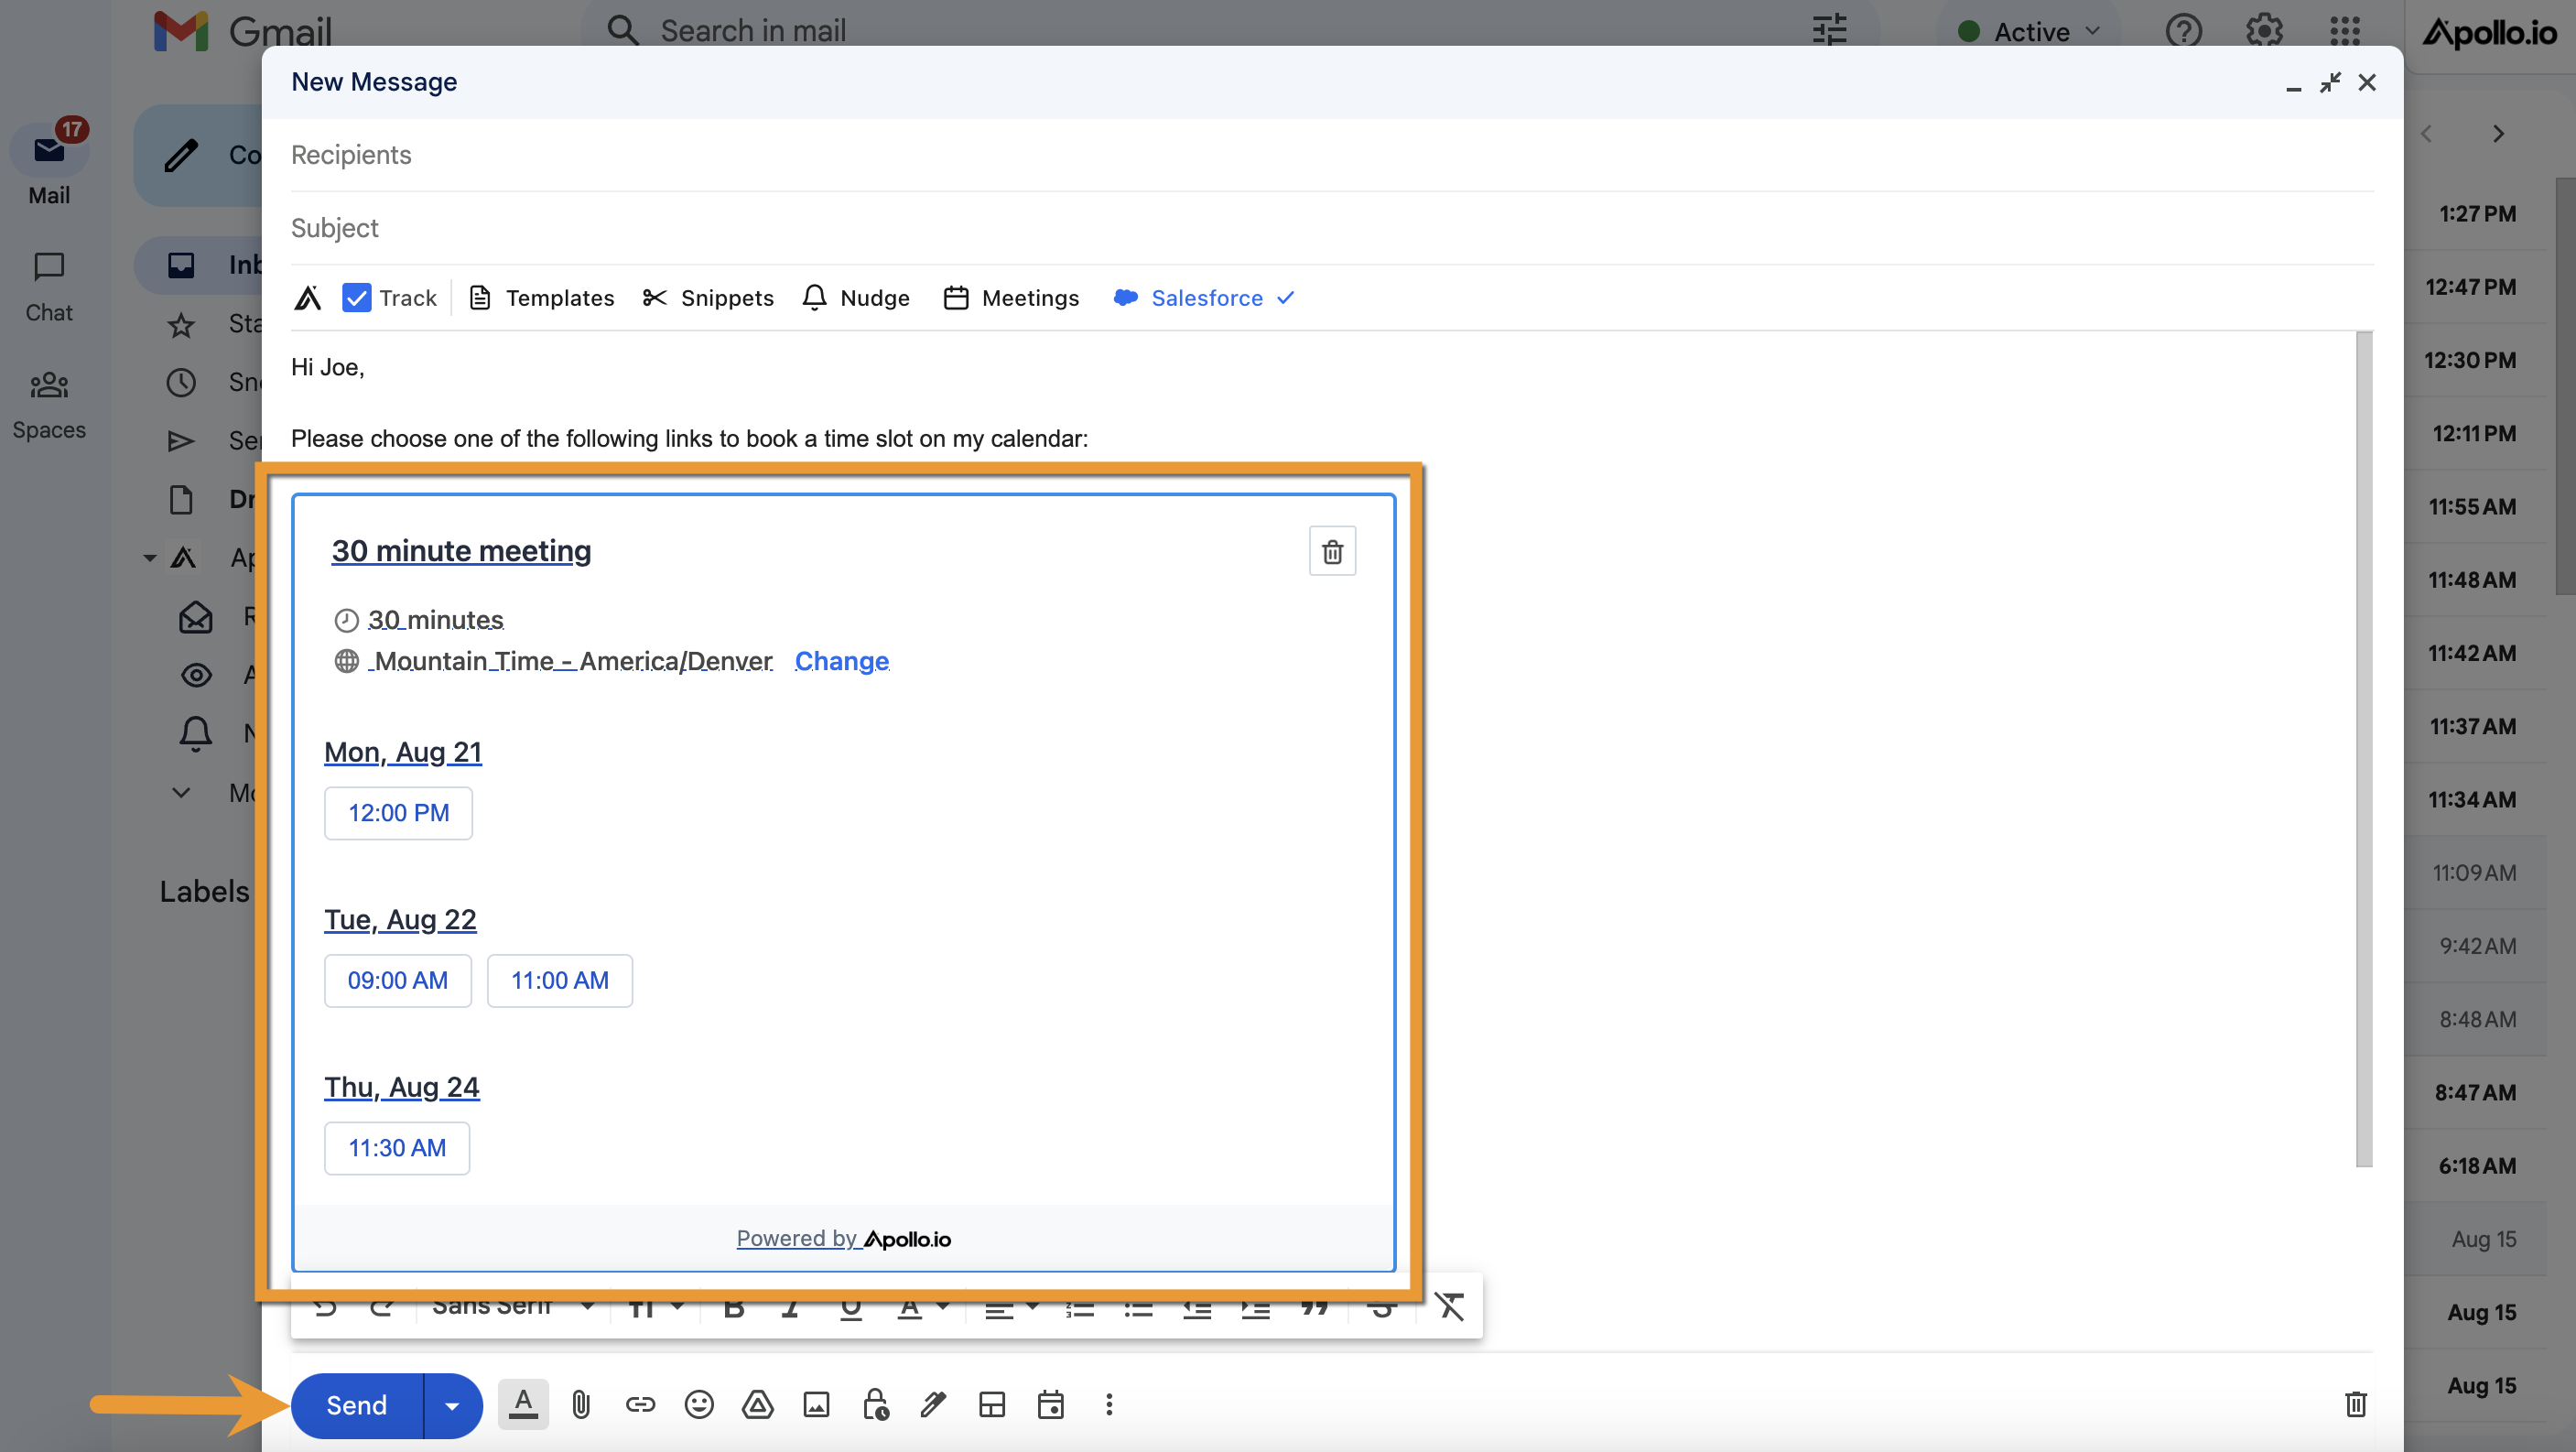This screenshot has width=2576, height=1452.
Task: Open the Drafts folder icon
Action: [x=181, y=500]
